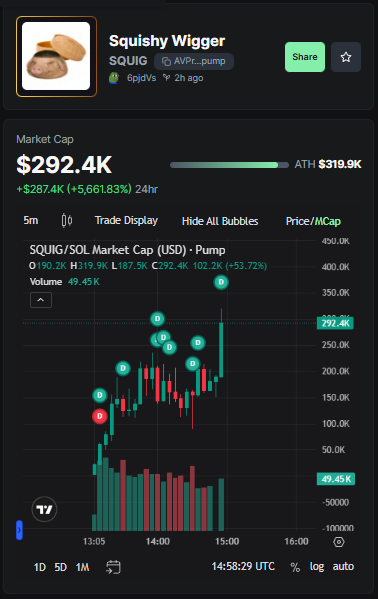Open the candlestick chart style icon
Image resolution: width=378 pixels, height=599 pixels.
tap(67, 220)
